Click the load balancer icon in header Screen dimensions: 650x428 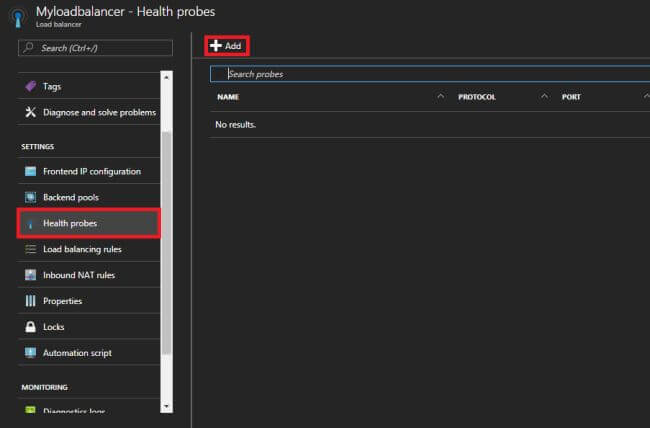click(x=18, y=17)
